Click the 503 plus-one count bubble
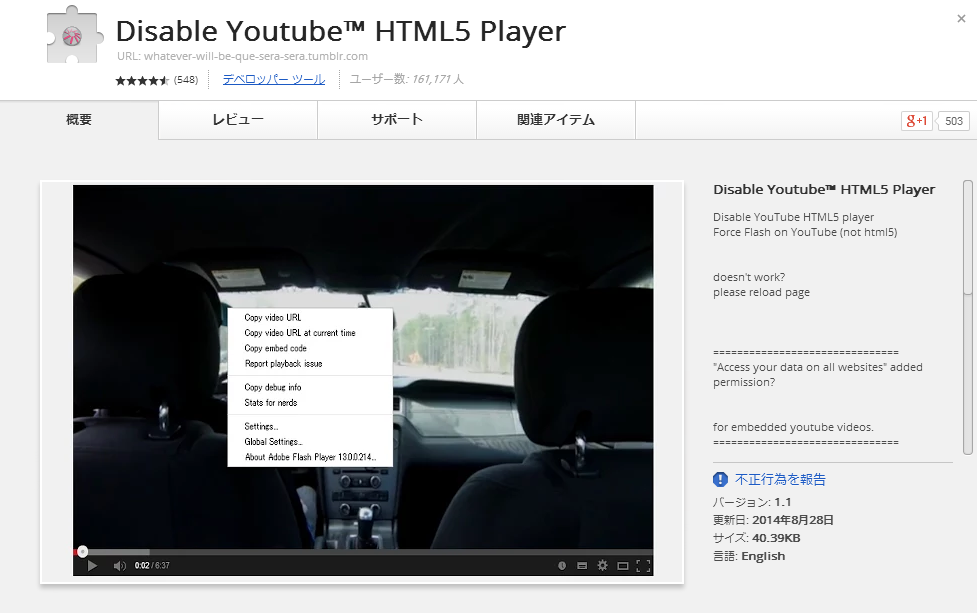The height and width of the screenshot is (613, 977). pyautogui.click(x=953, y=121)
